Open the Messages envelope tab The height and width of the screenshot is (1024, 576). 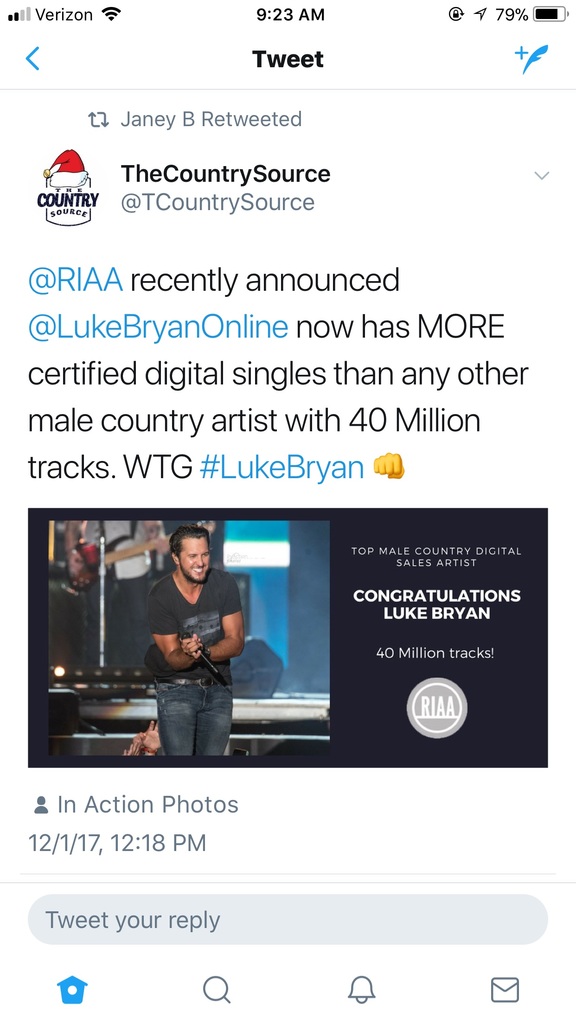[x=505, y=989]
